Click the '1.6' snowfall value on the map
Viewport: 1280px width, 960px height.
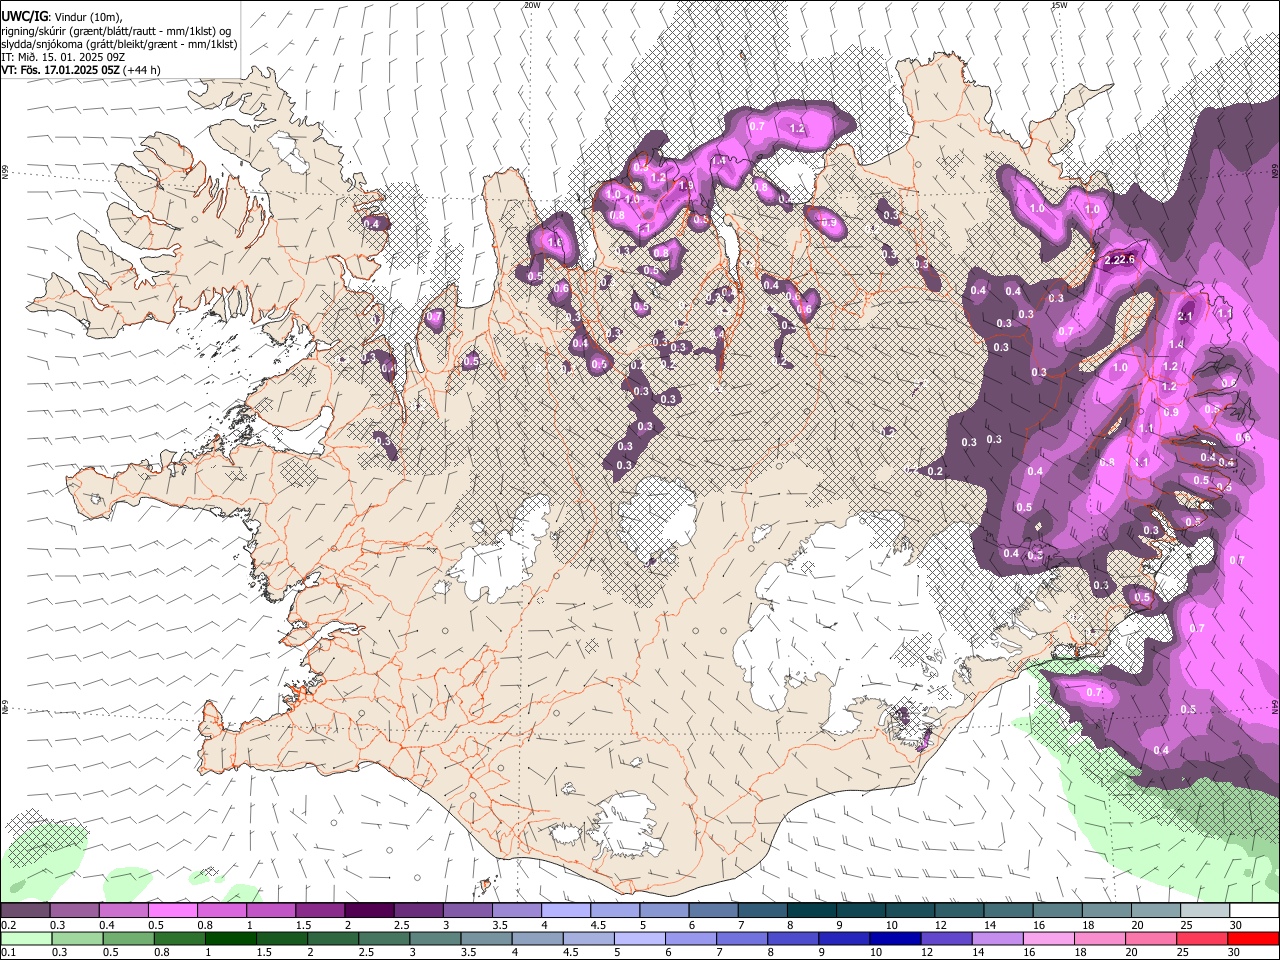click(555, 242)
